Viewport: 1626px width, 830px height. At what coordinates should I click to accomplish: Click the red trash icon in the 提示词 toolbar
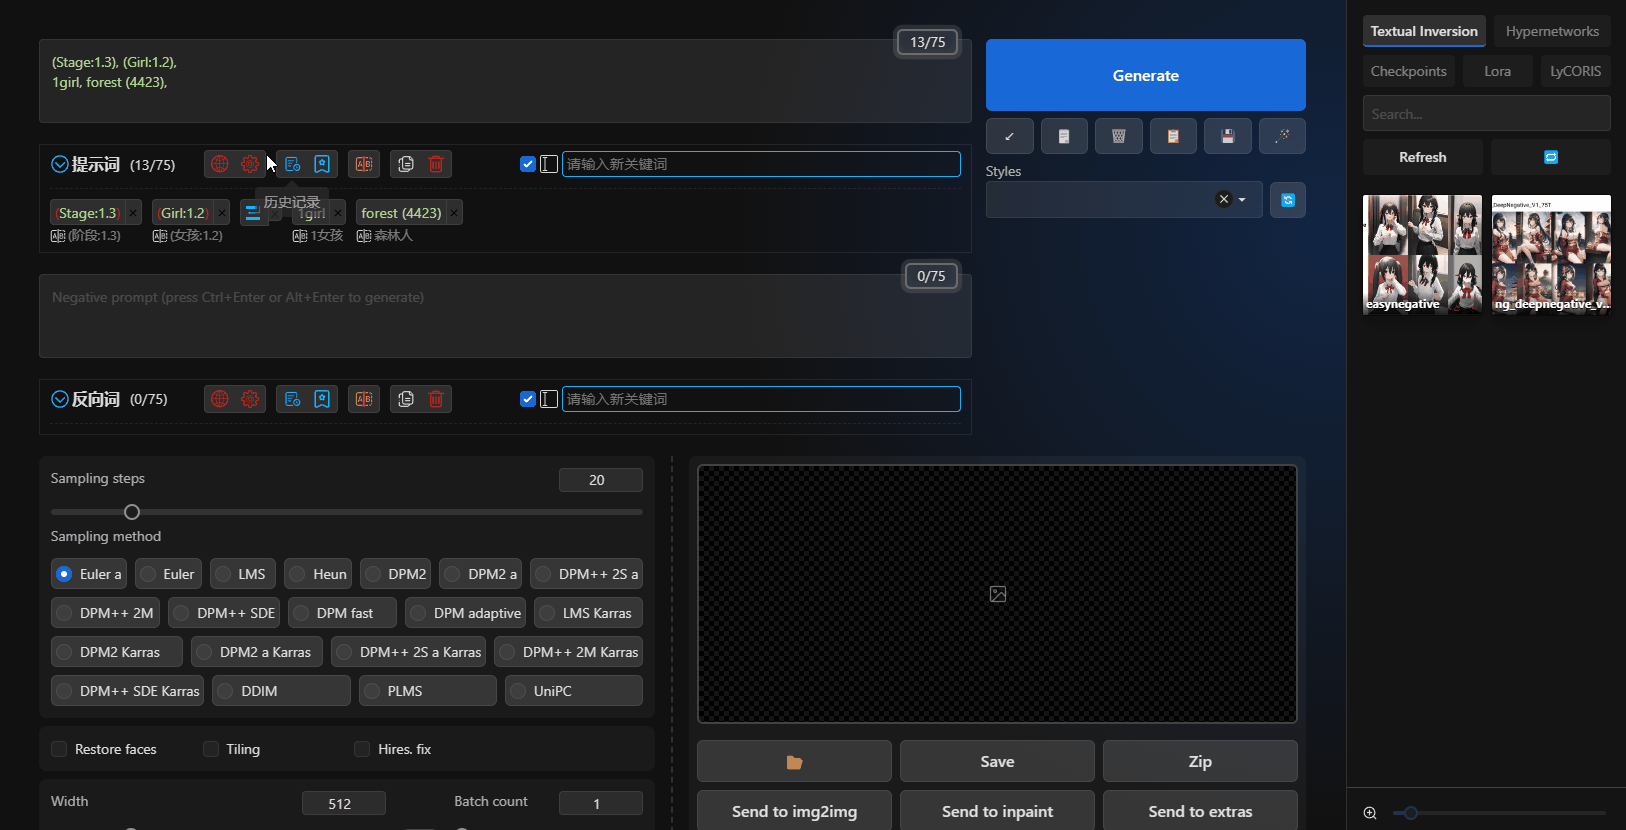coord(436,164)
